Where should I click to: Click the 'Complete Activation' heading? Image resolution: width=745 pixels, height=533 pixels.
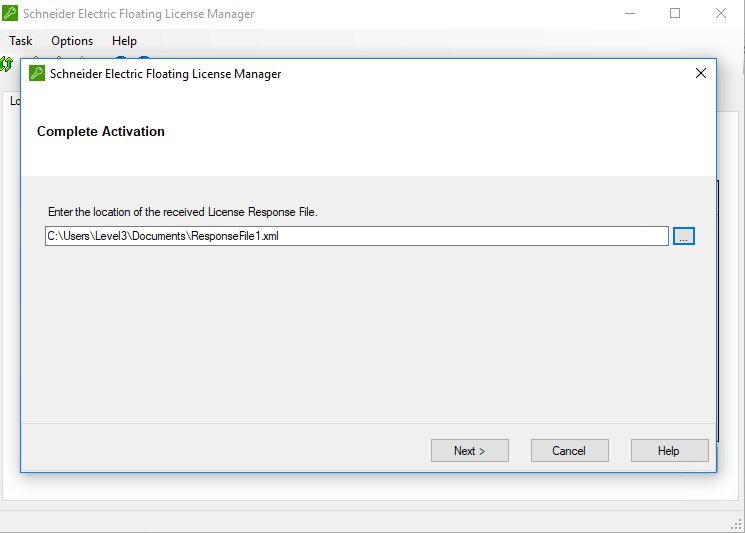click(x=101, y=132)
